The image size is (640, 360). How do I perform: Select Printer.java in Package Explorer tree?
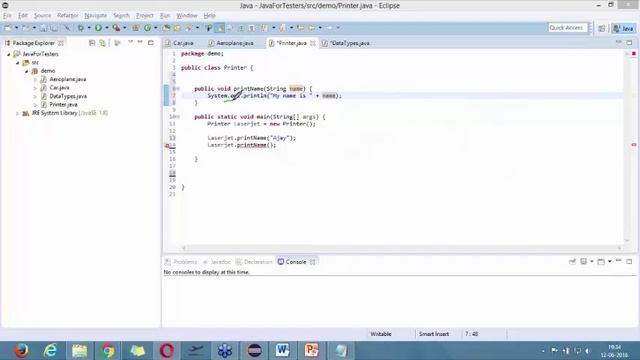[x=63, y=104]
